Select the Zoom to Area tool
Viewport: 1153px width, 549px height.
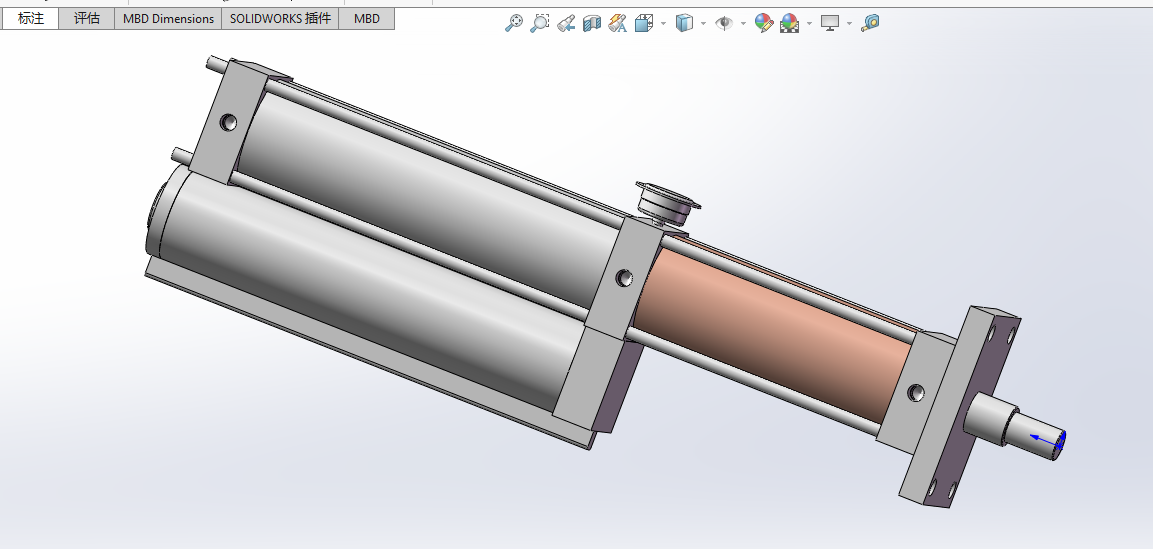pyautogui.click(x=540, y=23)
